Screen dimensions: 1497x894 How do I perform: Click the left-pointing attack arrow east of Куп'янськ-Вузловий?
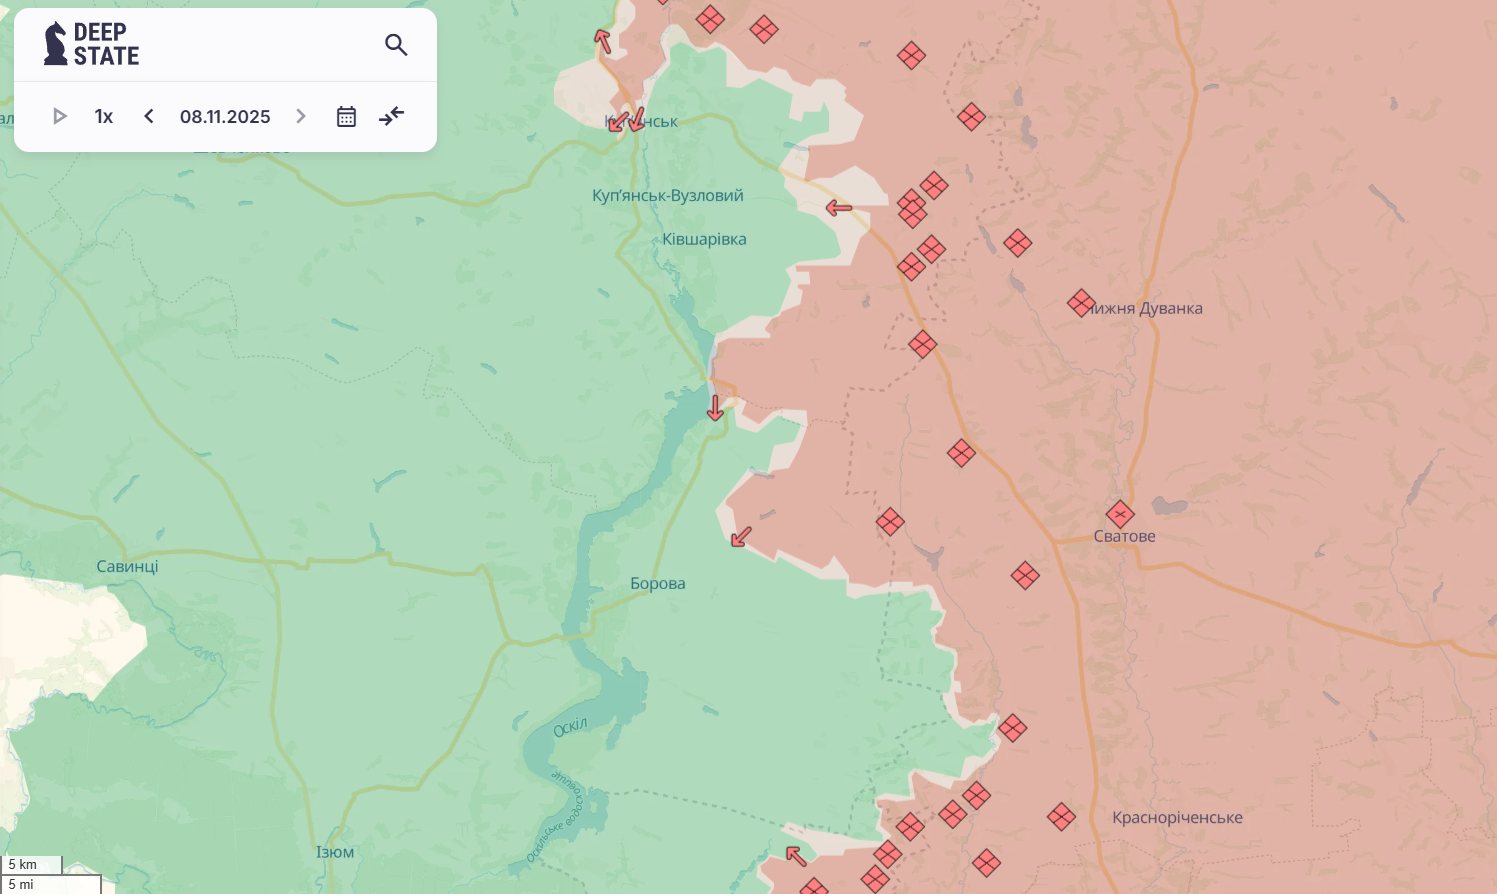(838, 208)
